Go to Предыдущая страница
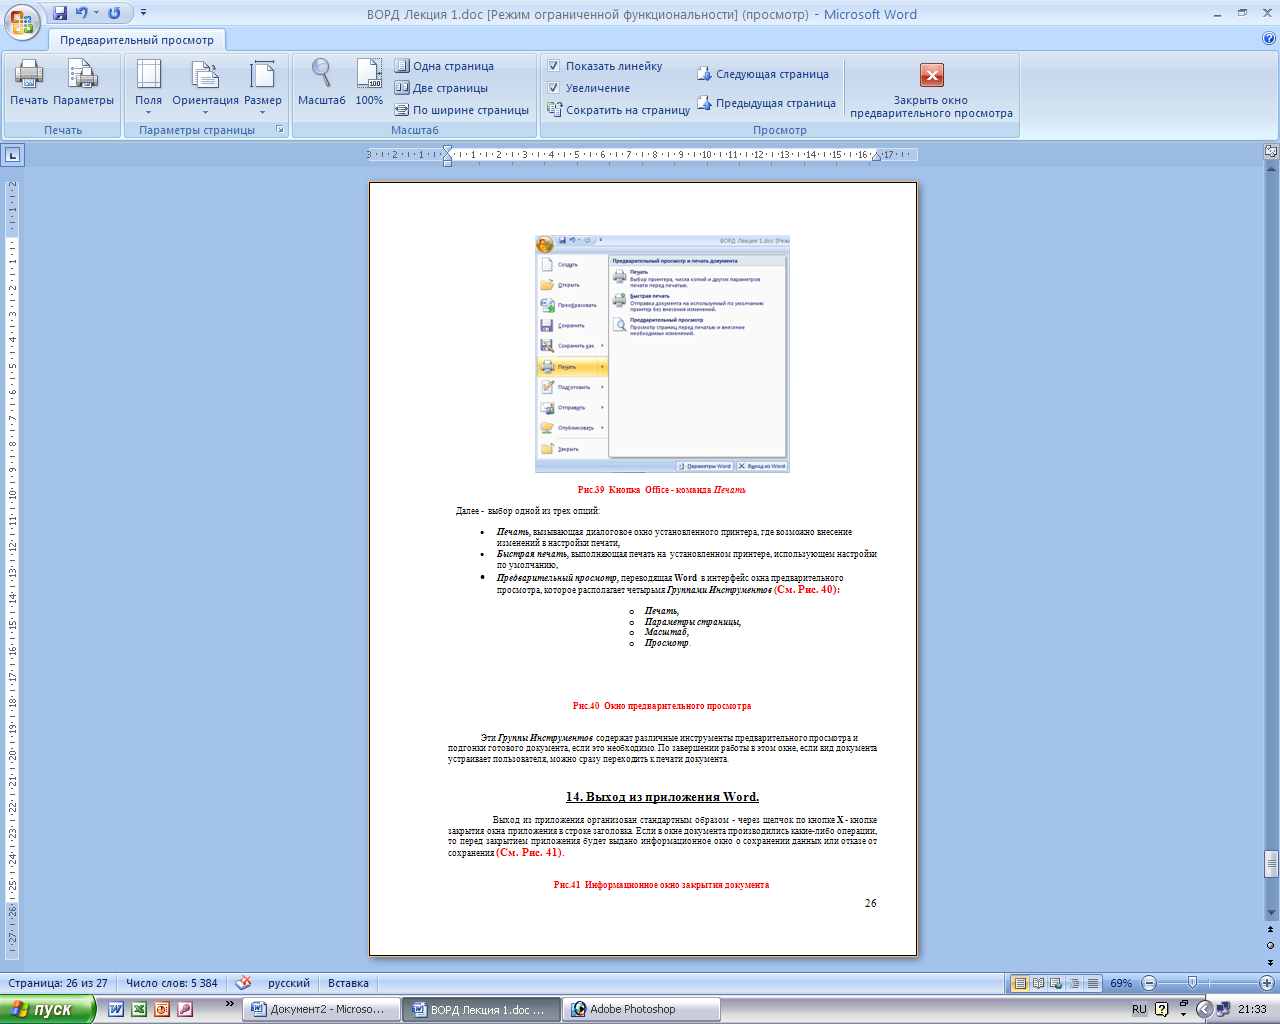Image resolution: width=1280 pixels, height=1024 pixels. coord(766,103)
